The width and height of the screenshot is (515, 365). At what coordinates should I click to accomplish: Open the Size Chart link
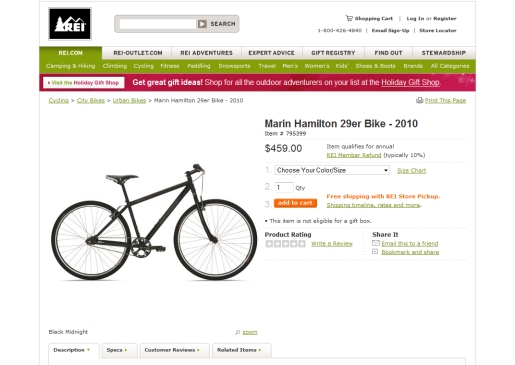tap(411, 171)
